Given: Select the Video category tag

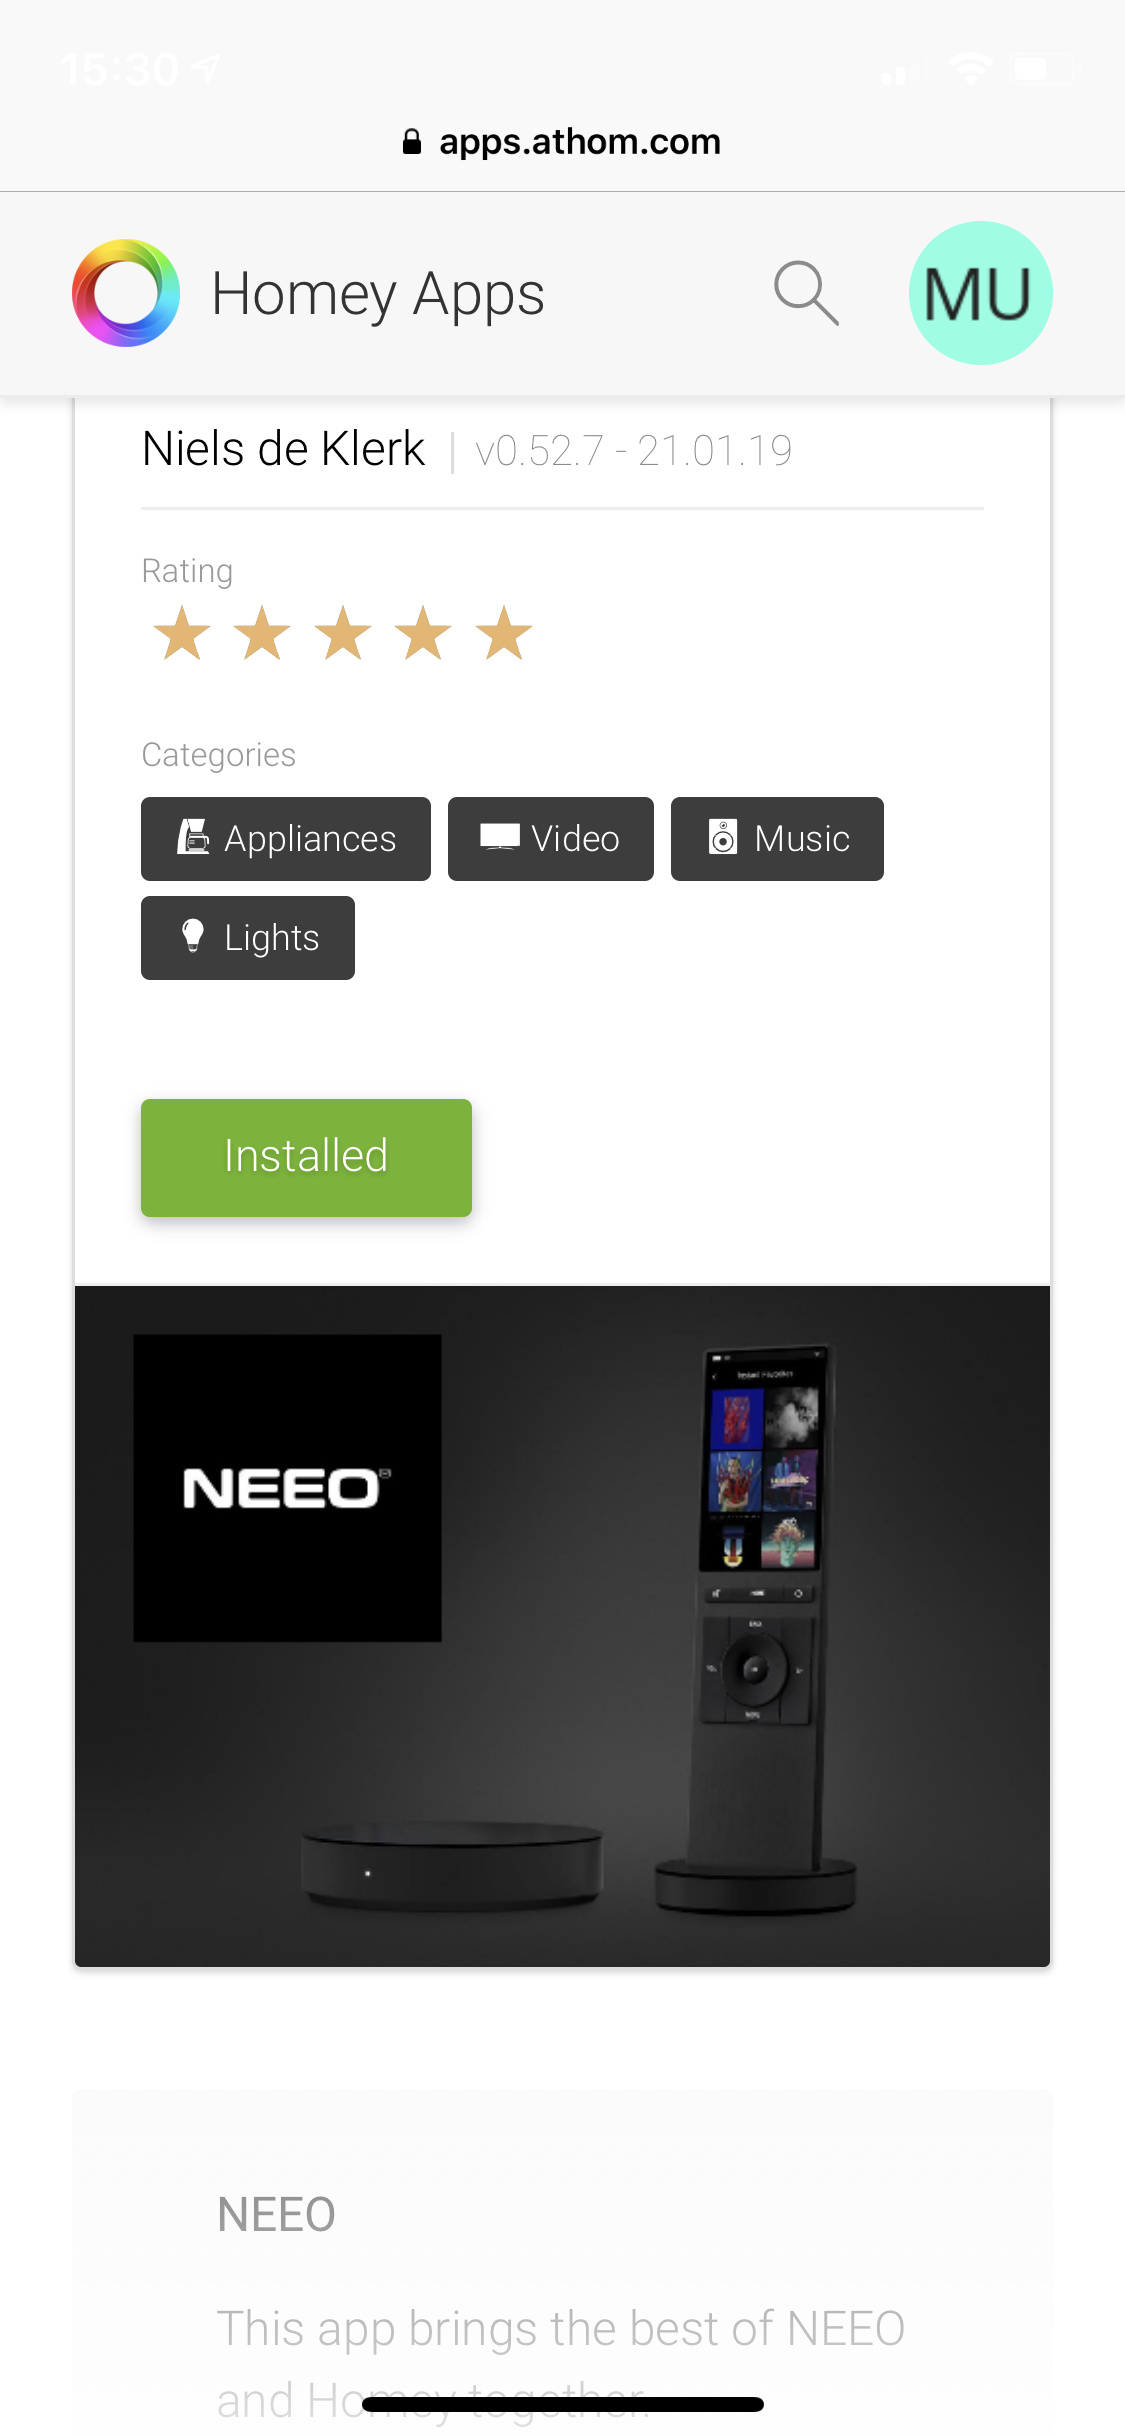Looking at the screenshot, I should coord(551,839).
